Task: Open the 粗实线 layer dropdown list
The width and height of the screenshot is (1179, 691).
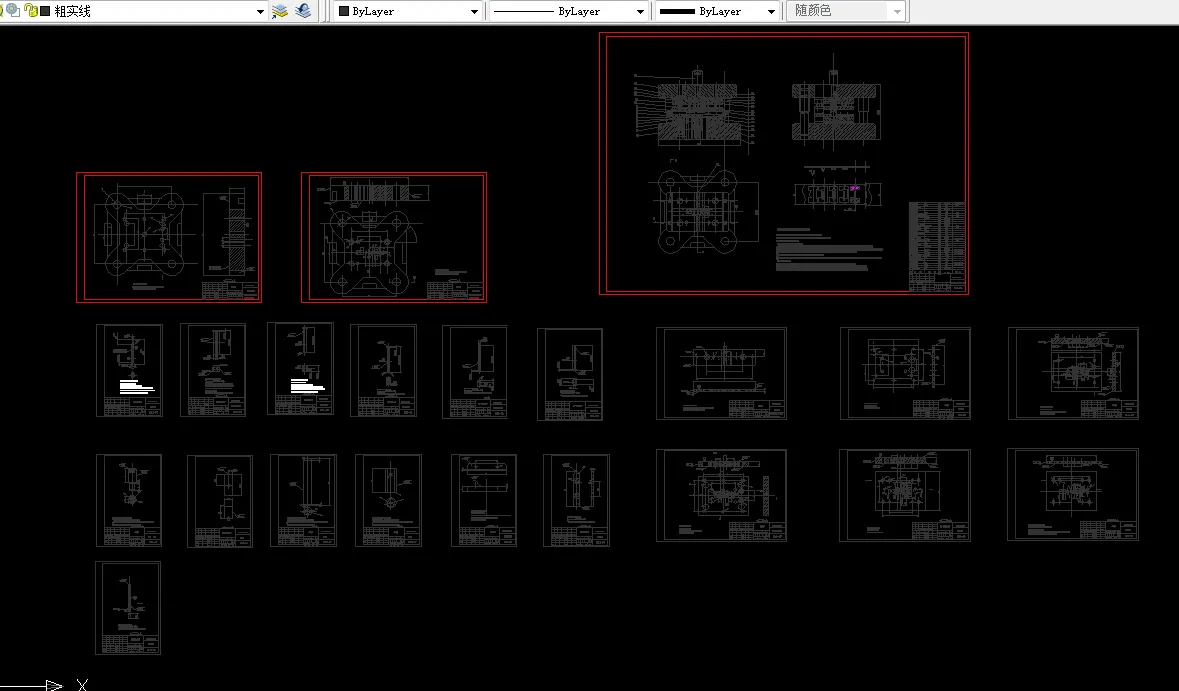Action: coord(260,11)
